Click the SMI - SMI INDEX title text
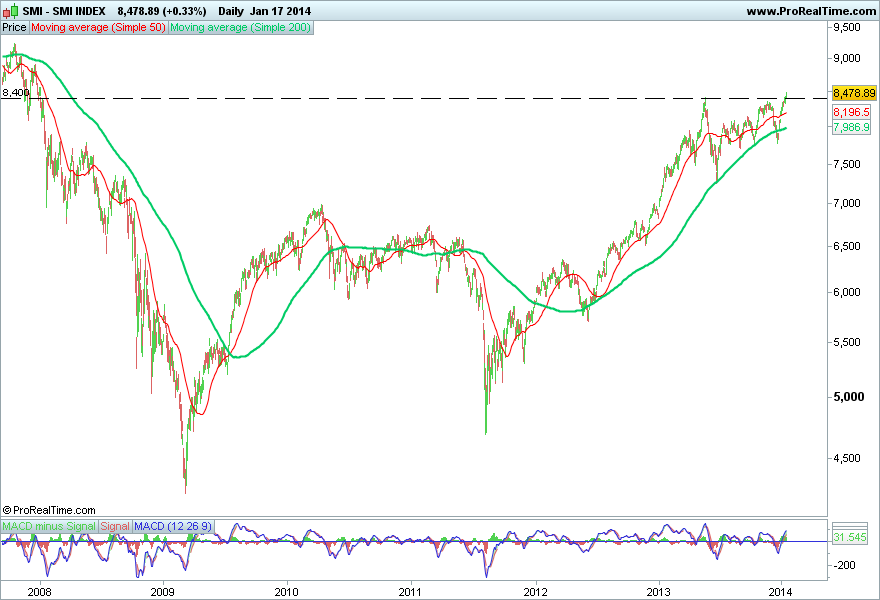The height and width of the screenshot is (600, 880). point(64,11)
